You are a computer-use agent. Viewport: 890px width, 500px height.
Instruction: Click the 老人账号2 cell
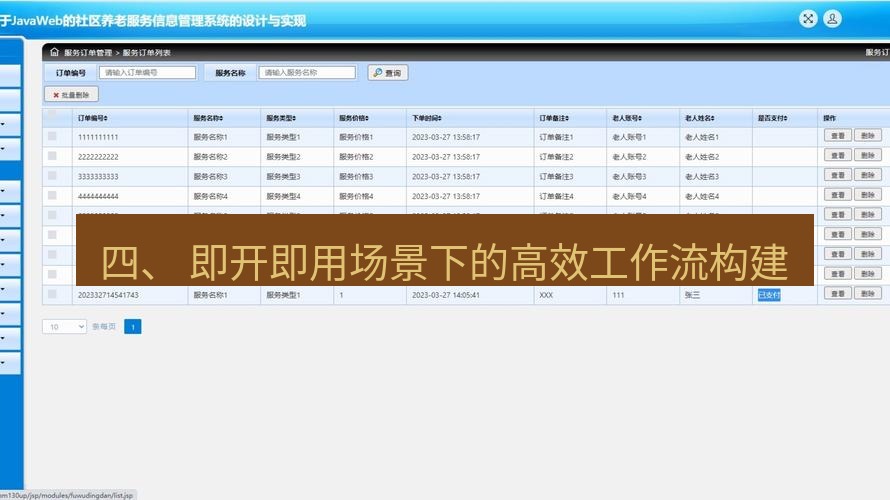point(629,157)
